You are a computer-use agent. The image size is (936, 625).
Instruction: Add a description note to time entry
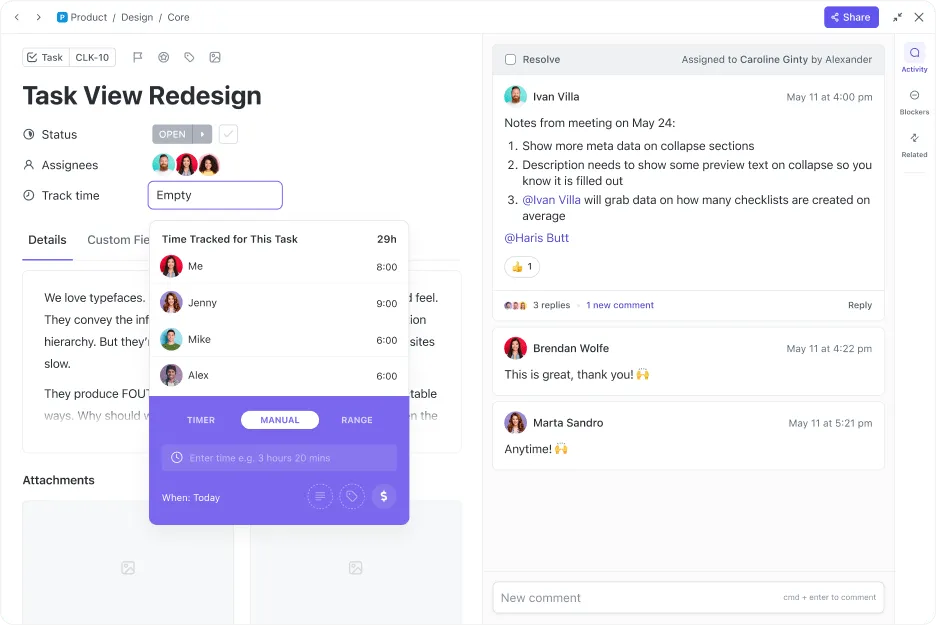(x=320, y=496)
